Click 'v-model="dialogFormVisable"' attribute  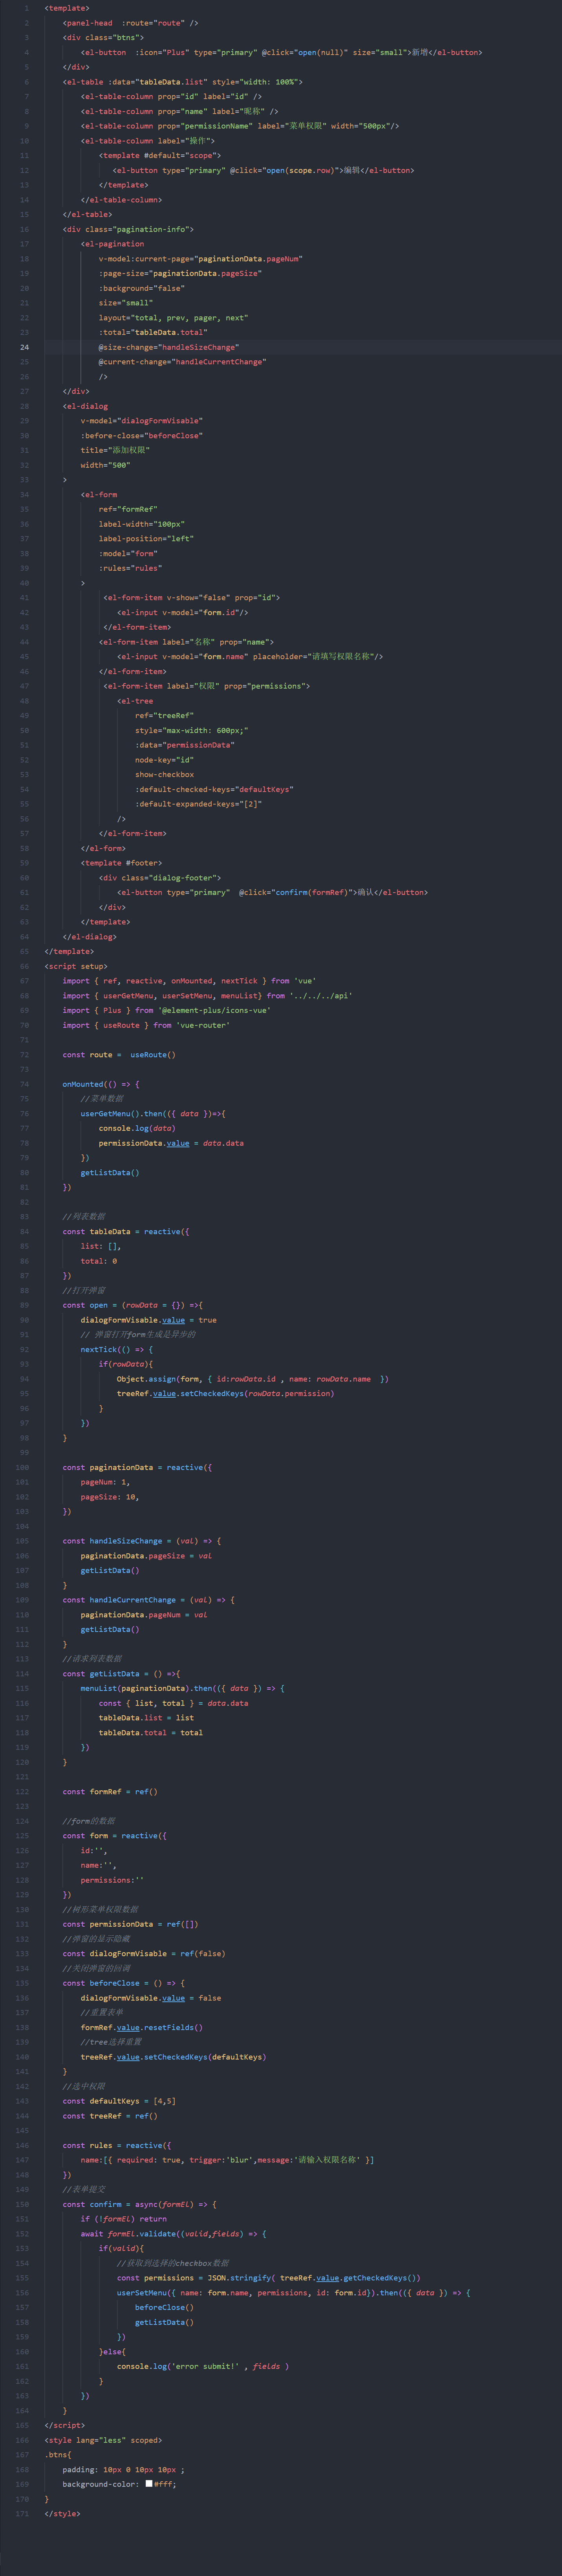[142, 421]
